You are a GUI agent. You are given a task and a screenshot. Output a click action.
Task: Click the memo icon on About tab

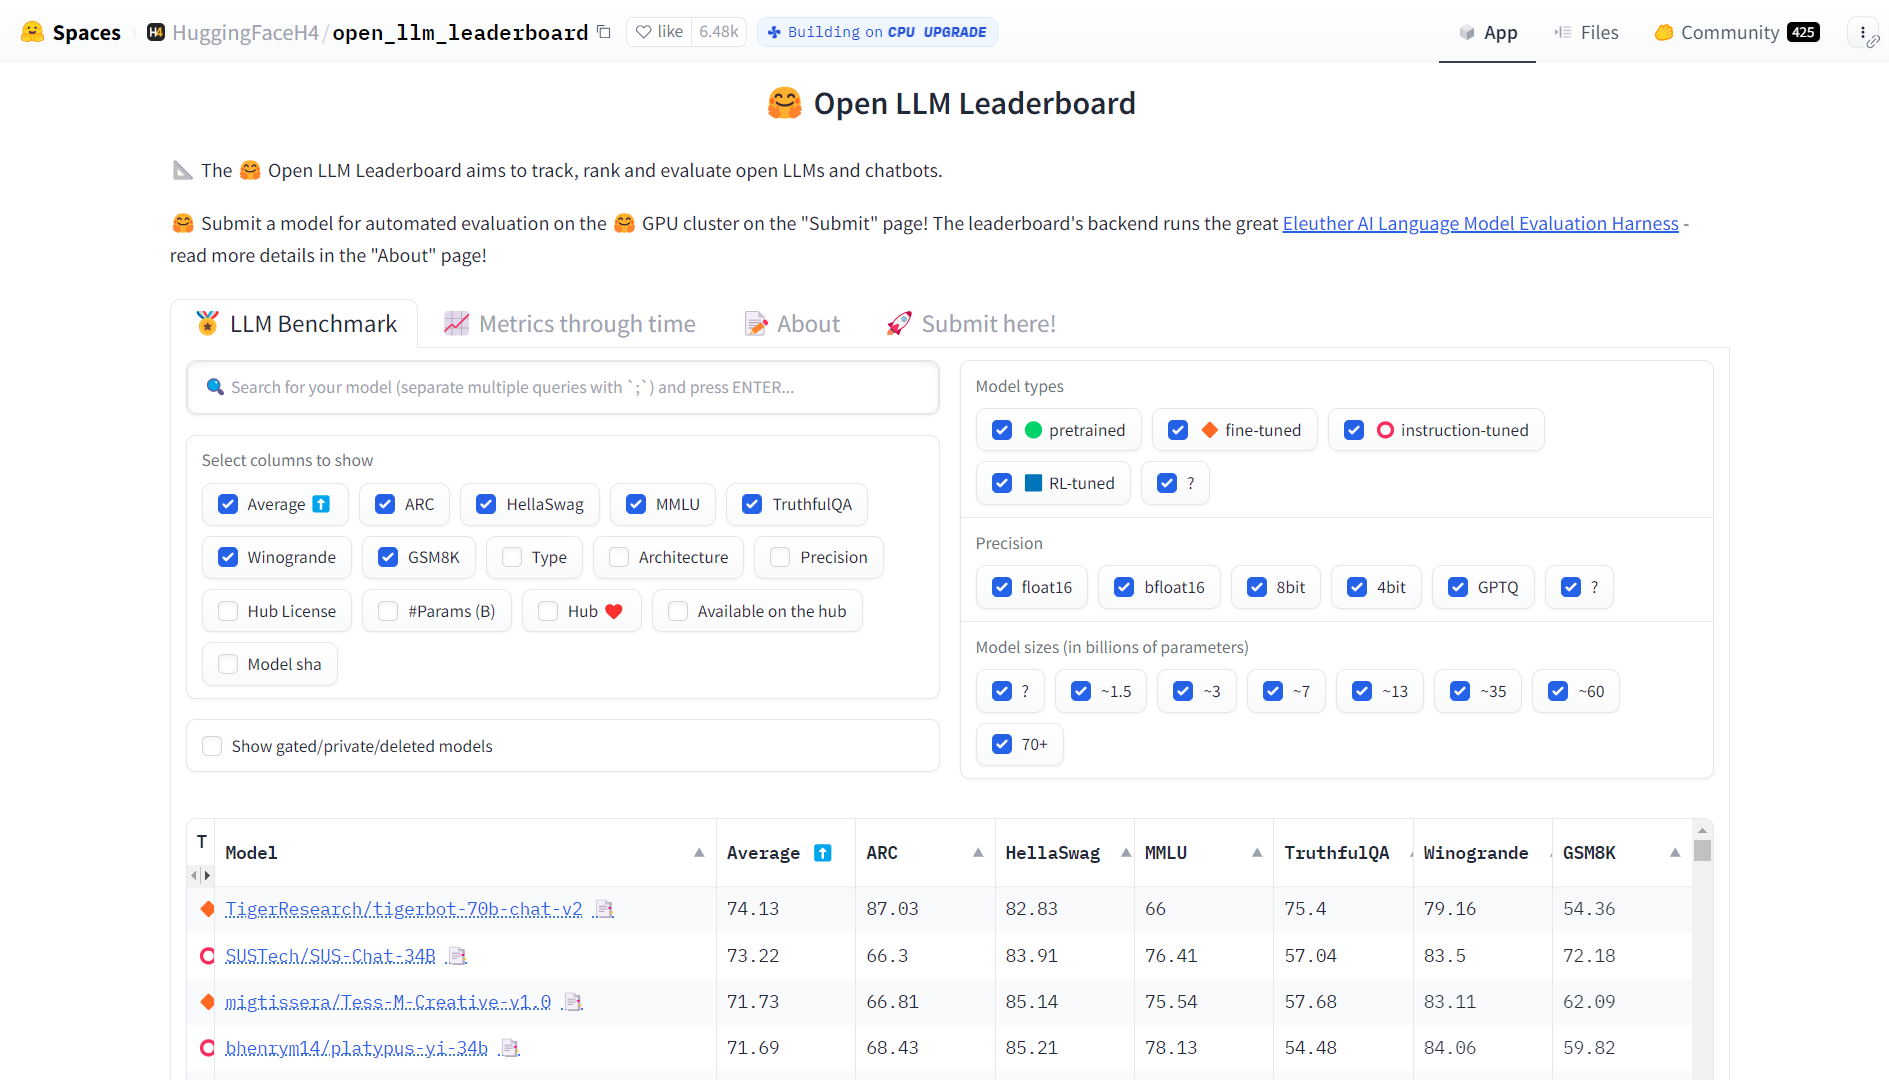[756, 324]
